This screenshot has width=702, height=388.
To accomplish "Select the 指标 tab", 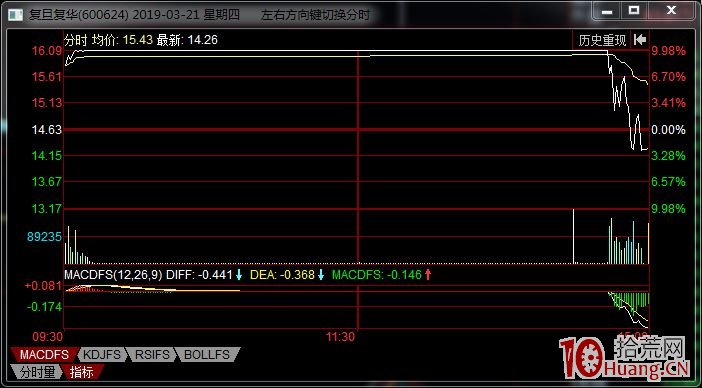I will pos(82,371).
